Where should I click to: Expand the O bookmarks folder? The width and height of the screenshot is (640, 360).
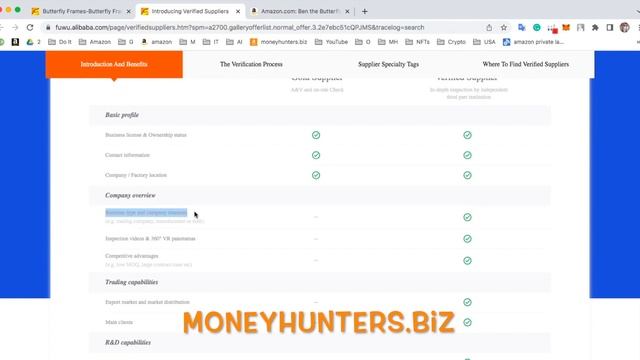point(363,42)
